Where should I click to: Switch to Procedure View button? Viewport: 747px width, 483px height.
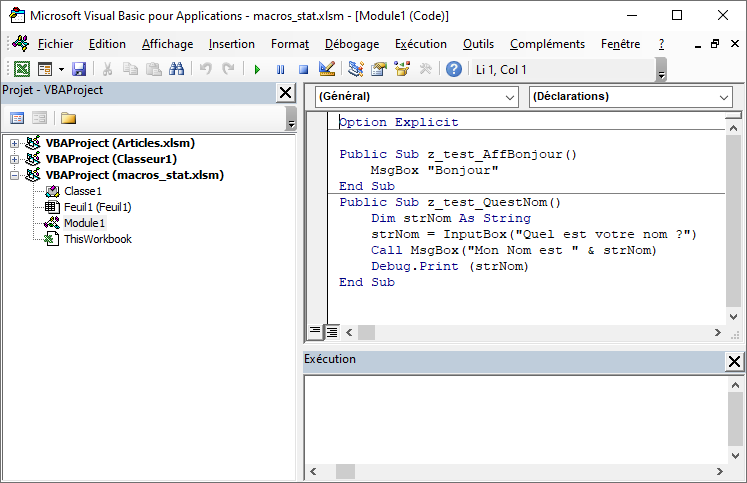315,332
